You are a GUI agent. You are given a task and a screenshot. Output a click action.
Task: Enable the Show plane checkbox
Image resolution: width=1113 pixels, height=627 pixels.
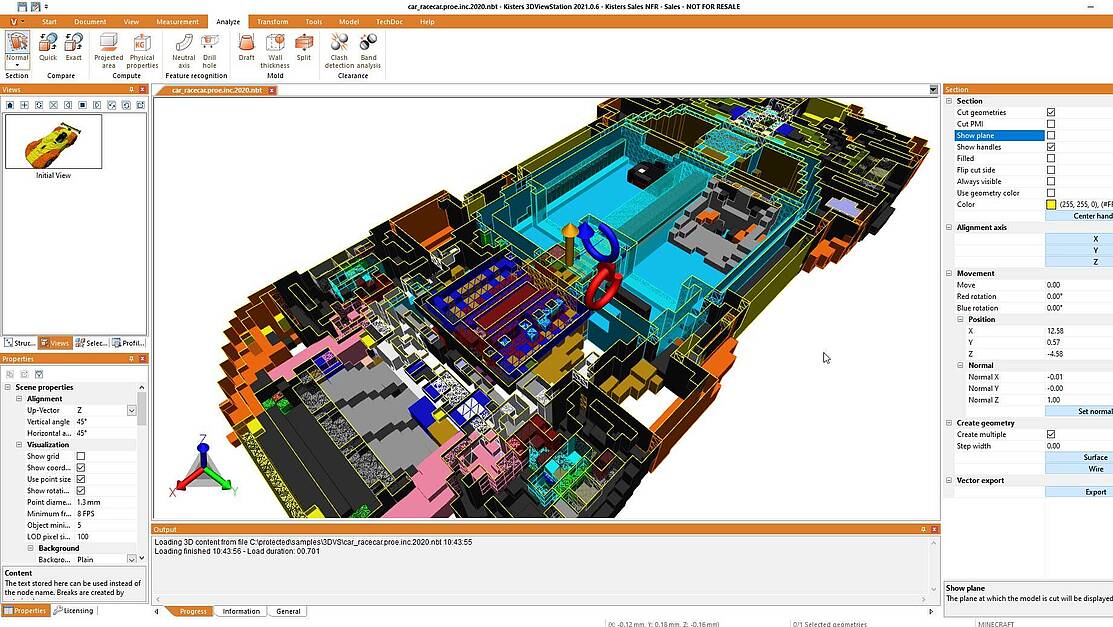pos(1051,135)
